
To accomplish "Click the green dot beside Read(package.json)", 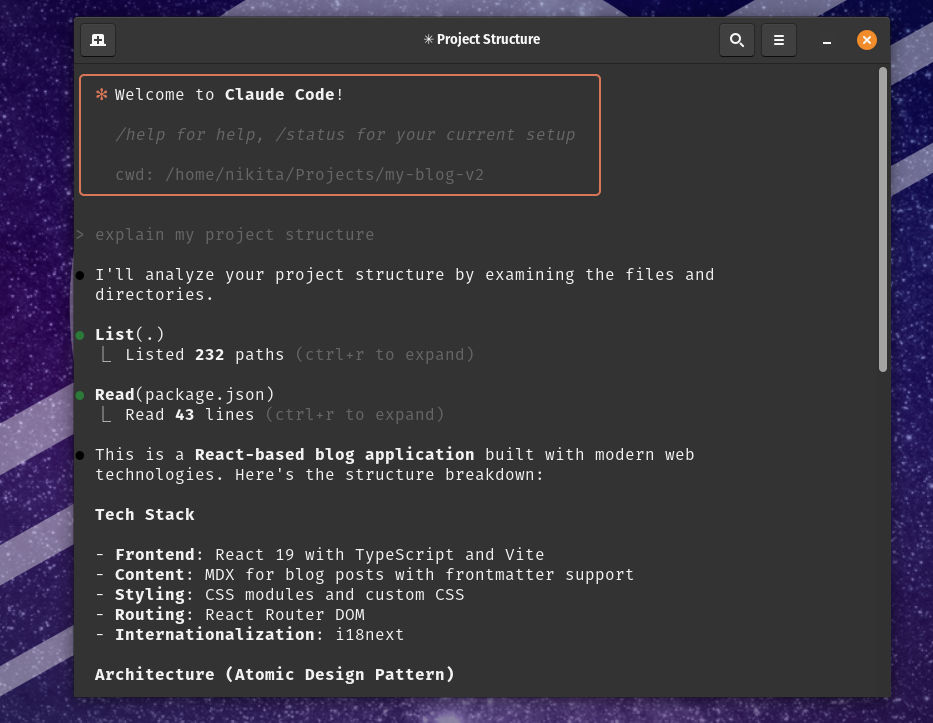I will [80, 395].
